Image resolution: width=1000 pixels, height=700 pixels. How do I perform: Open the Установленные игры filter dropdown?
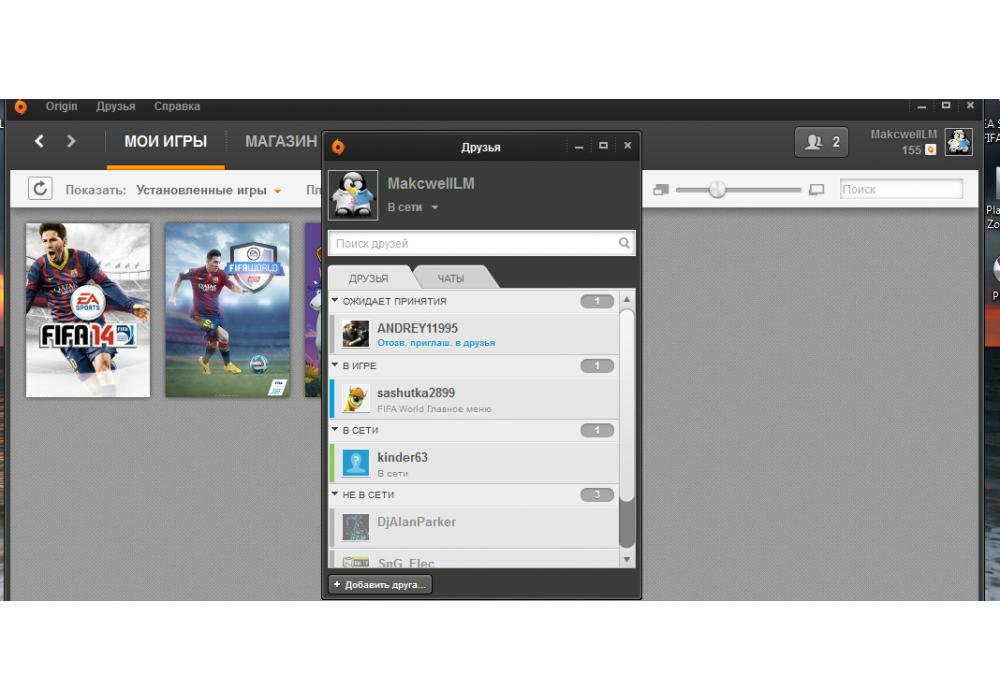coord(208,190)
